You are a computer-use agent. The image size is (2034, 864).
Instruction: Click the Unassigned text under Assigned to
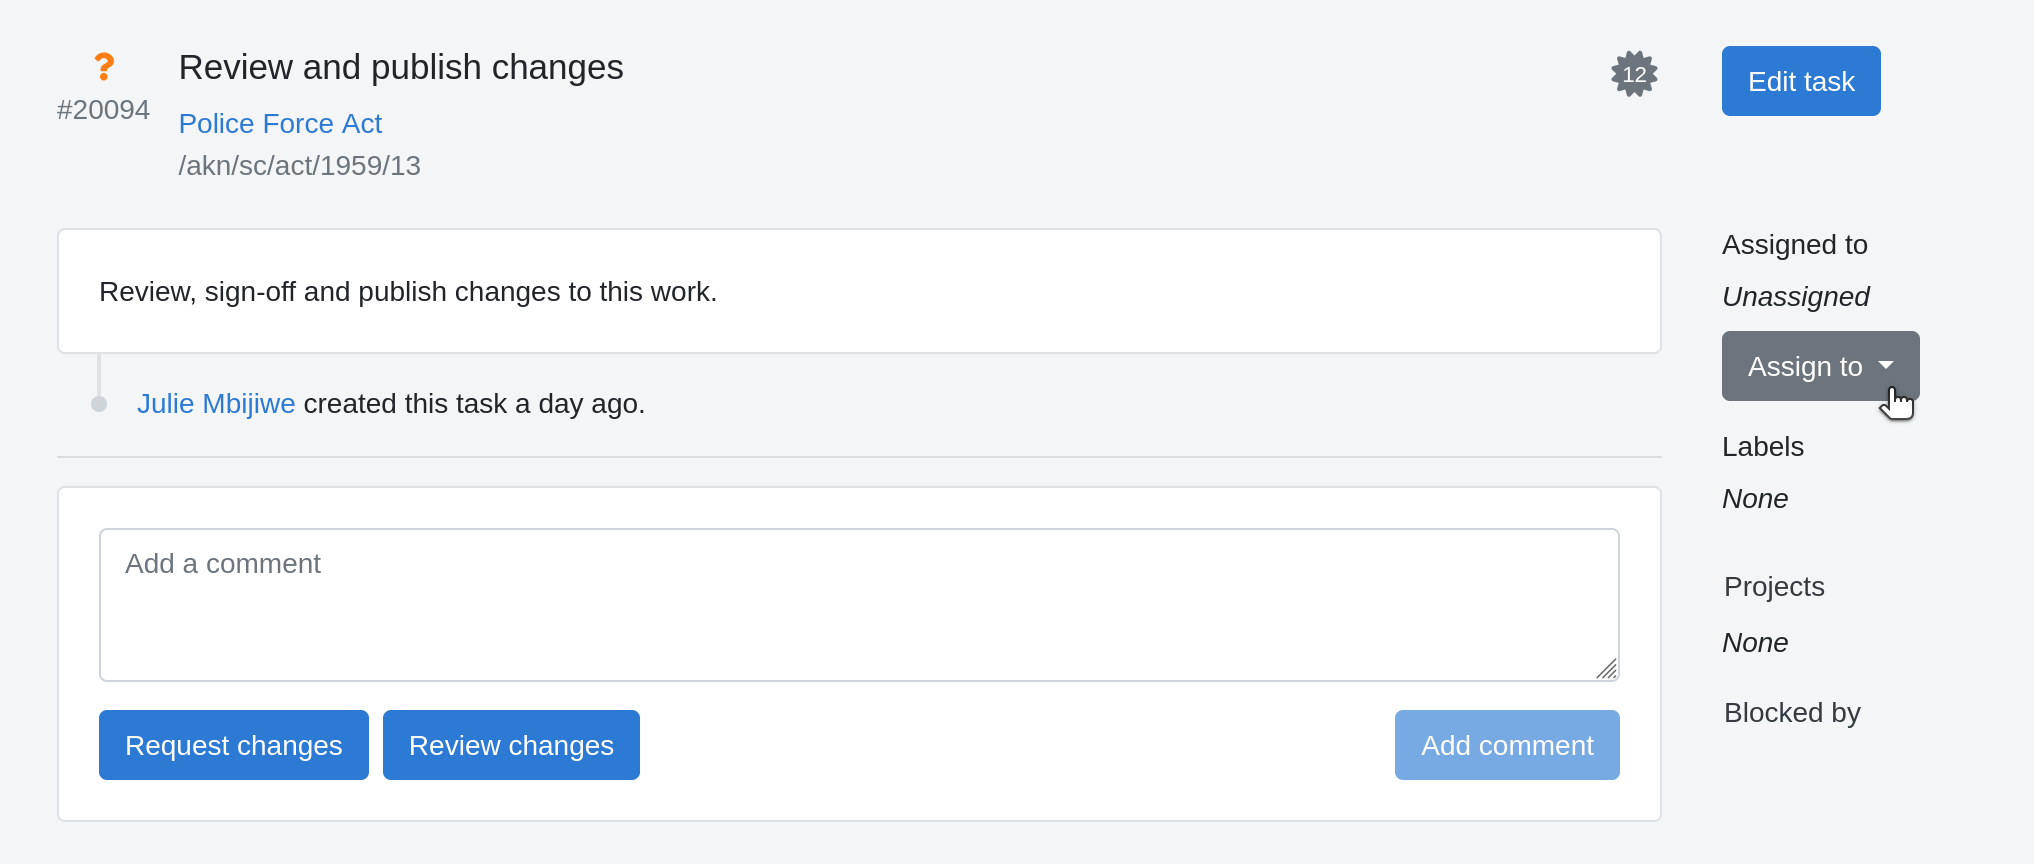[1795, 296]
